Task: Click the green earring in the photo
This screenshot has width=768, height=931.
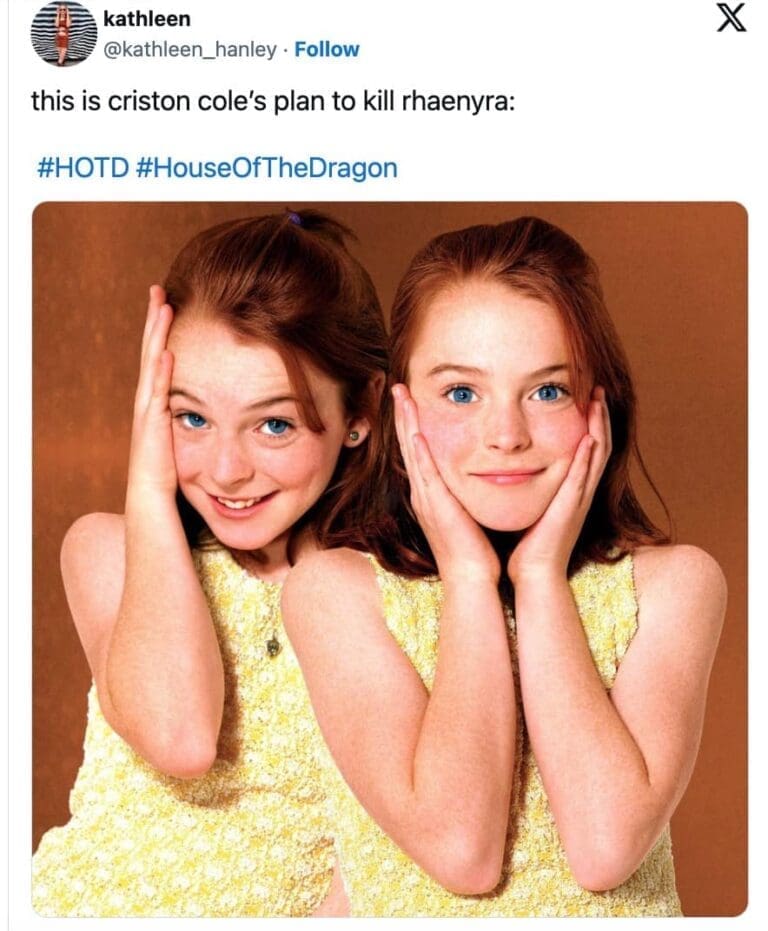Action: (354, 436)
